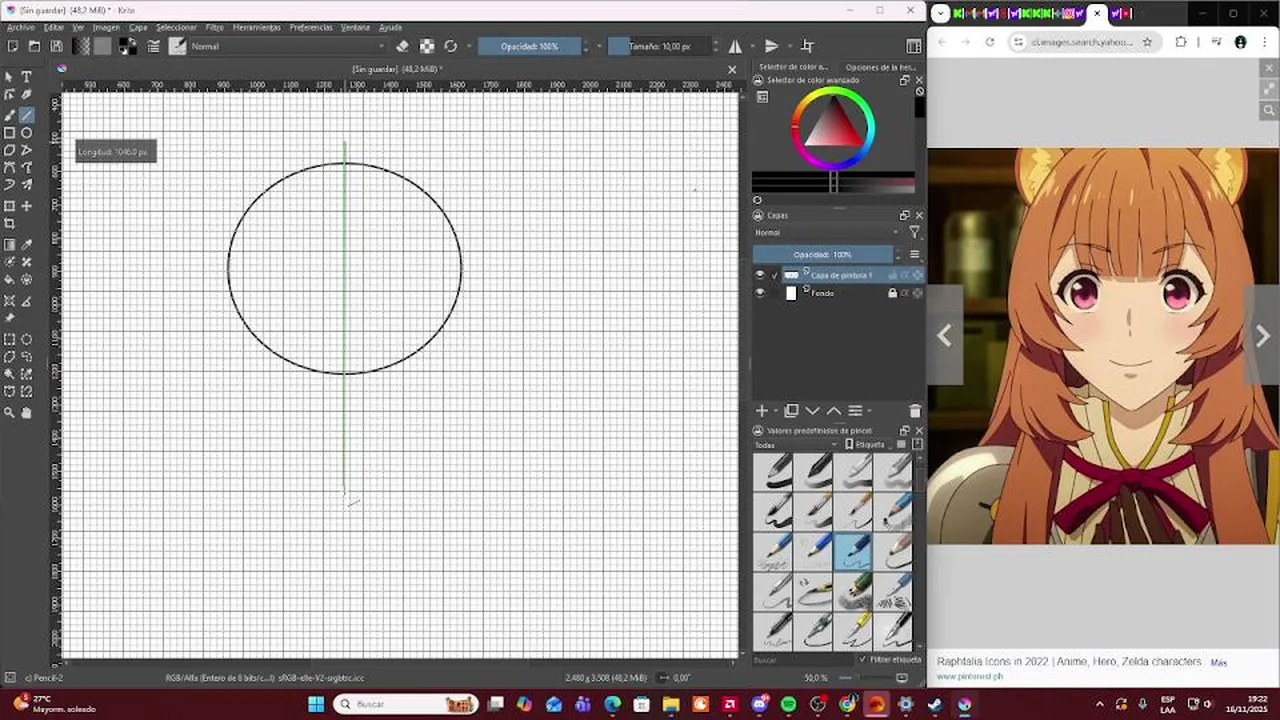Toggle eraser mode in the toolbar

[x=402, y=46]
